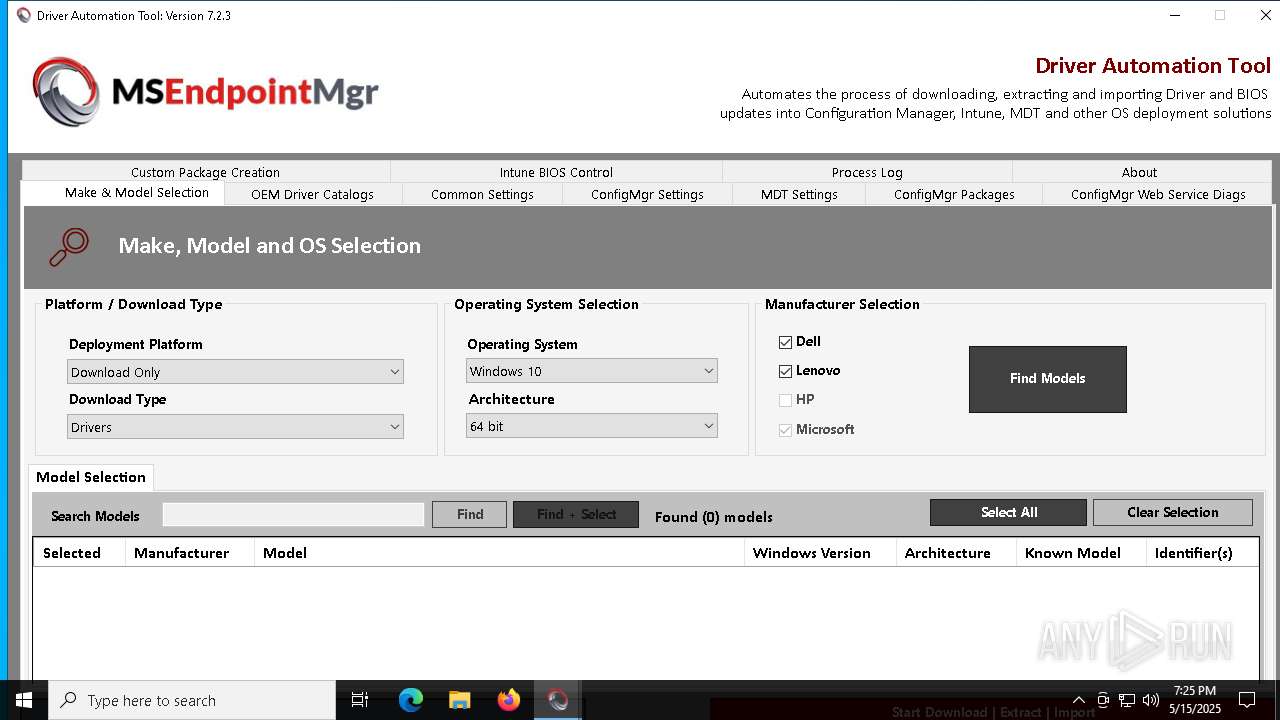1280x720 pixels.
Task: Open the Deployment Platform dropdown
Action: 235,372
